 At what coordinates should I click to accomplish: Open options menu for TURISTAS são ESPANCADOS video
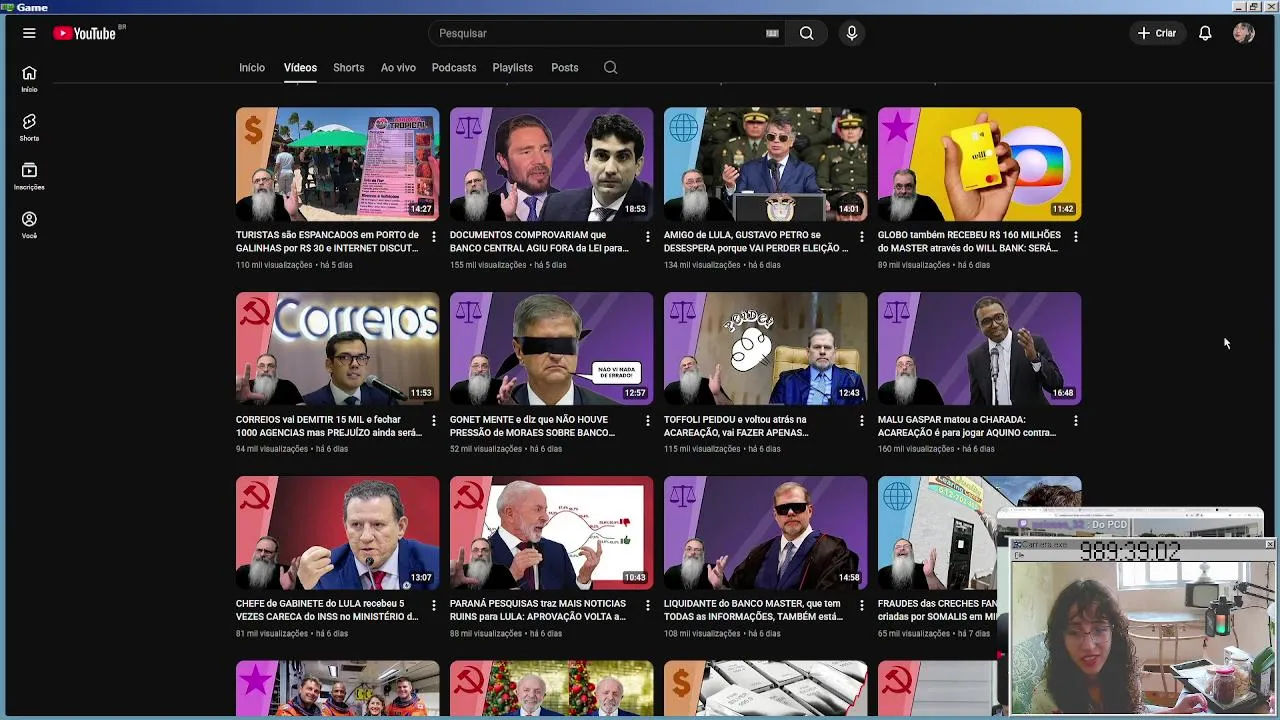point(433,236)
